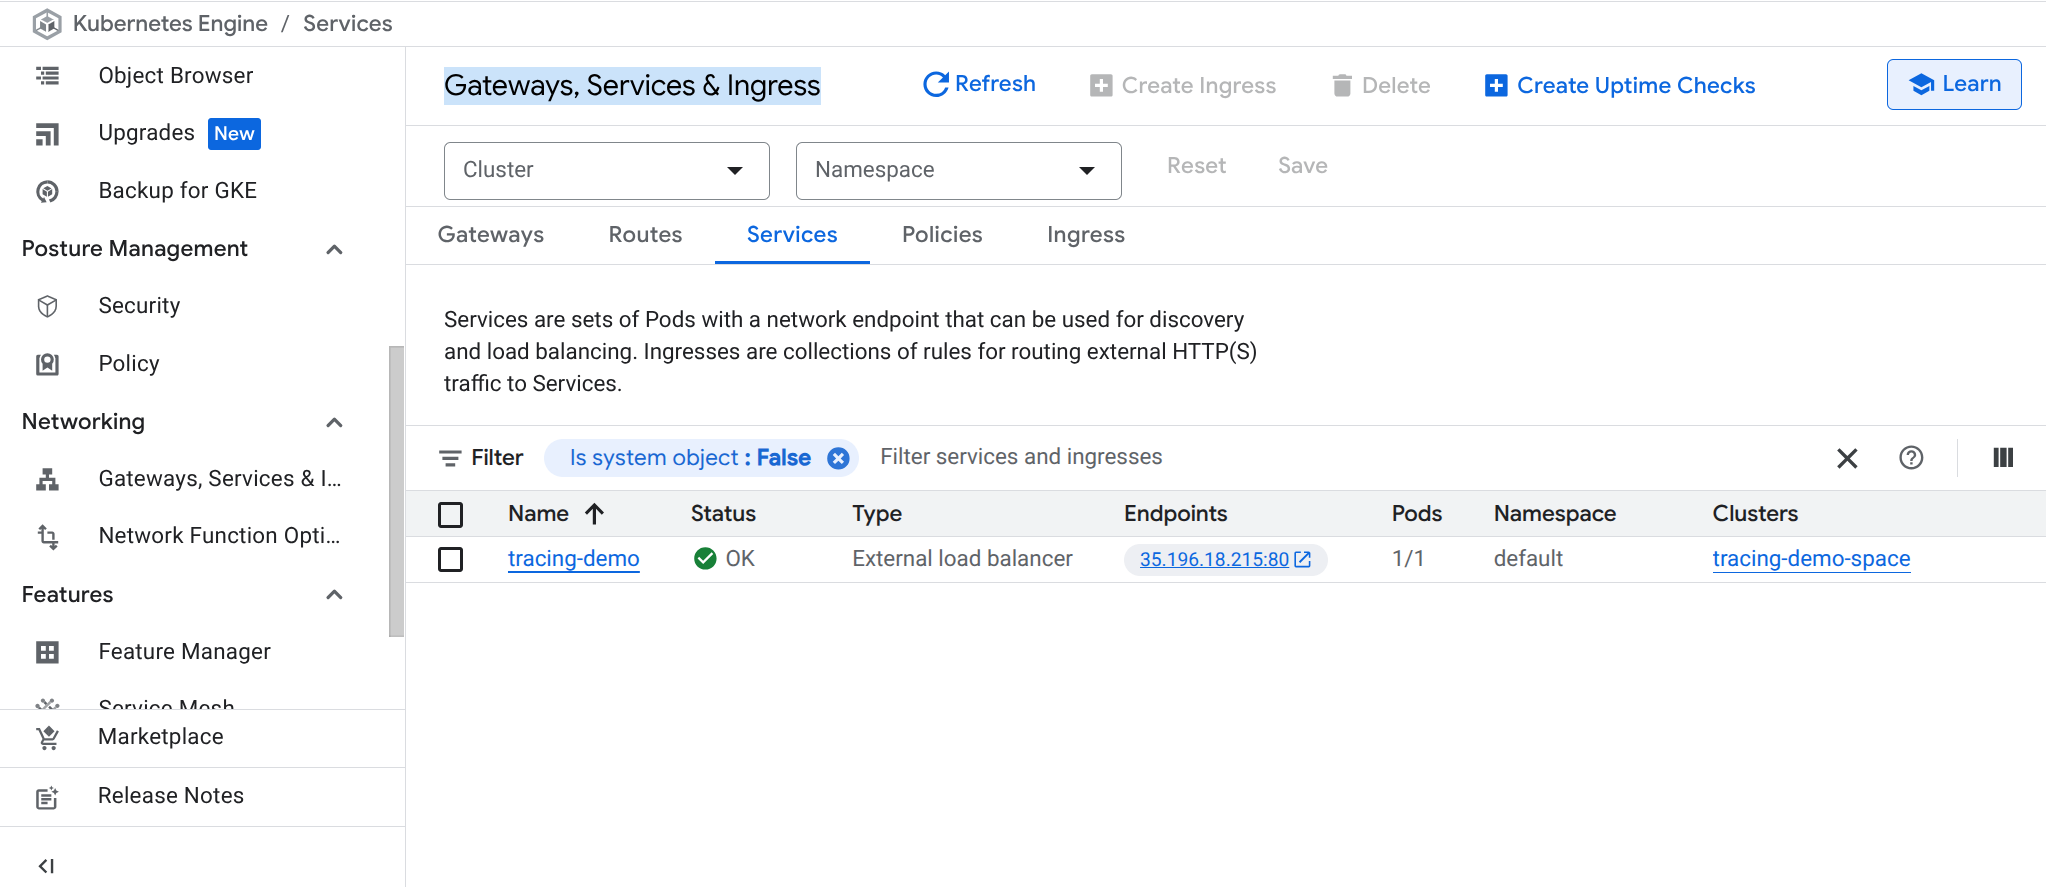Viewport: 2046px width, 887px height.
Task: Open the Cluster dropdown
Action: click(x=607, y=171)
